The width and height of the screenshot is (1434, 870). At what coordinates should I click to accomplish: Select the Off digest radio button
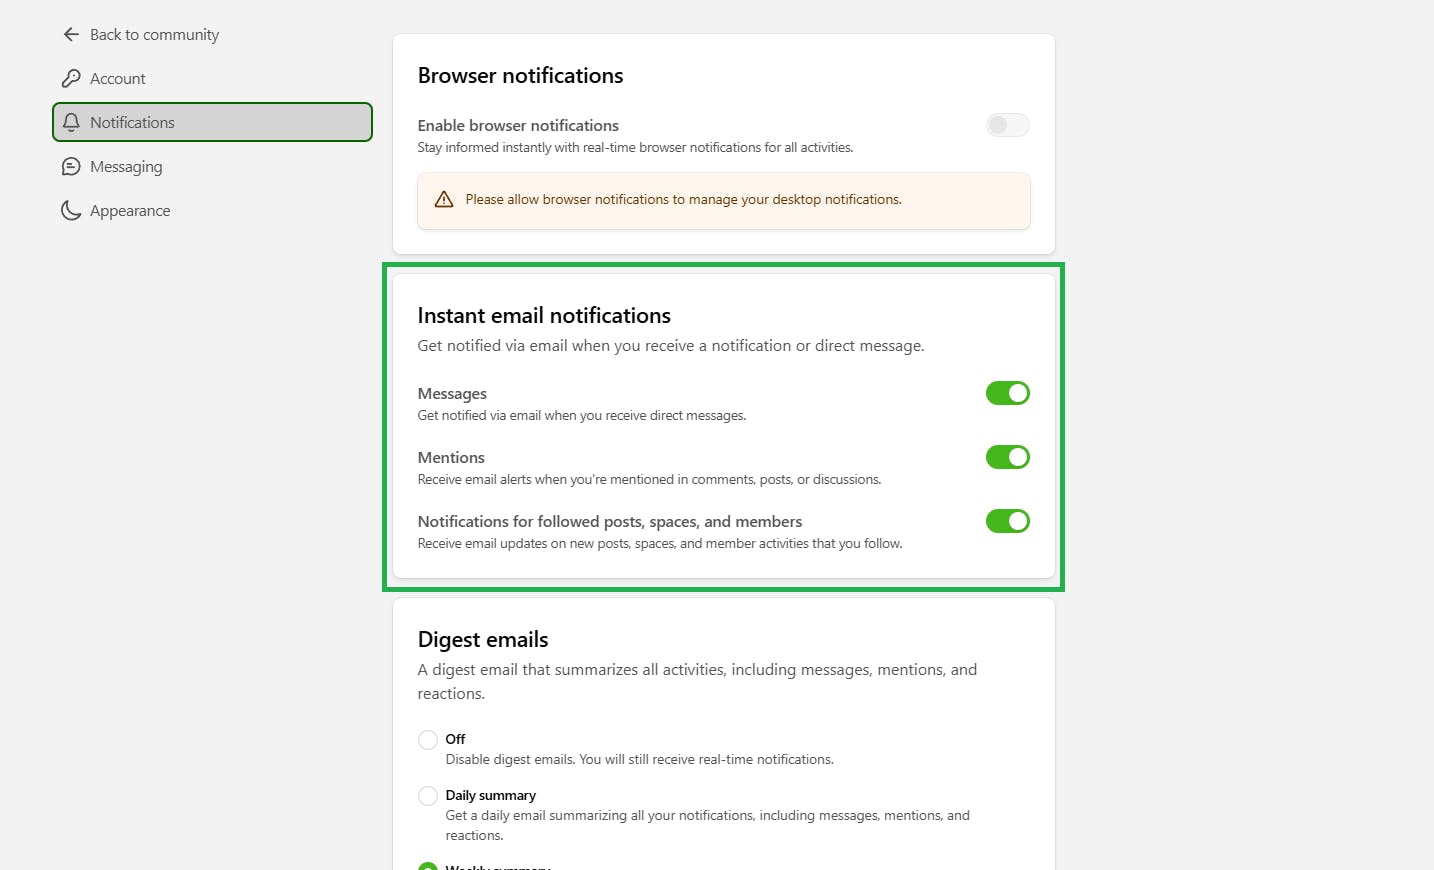(x=428, y=740)
